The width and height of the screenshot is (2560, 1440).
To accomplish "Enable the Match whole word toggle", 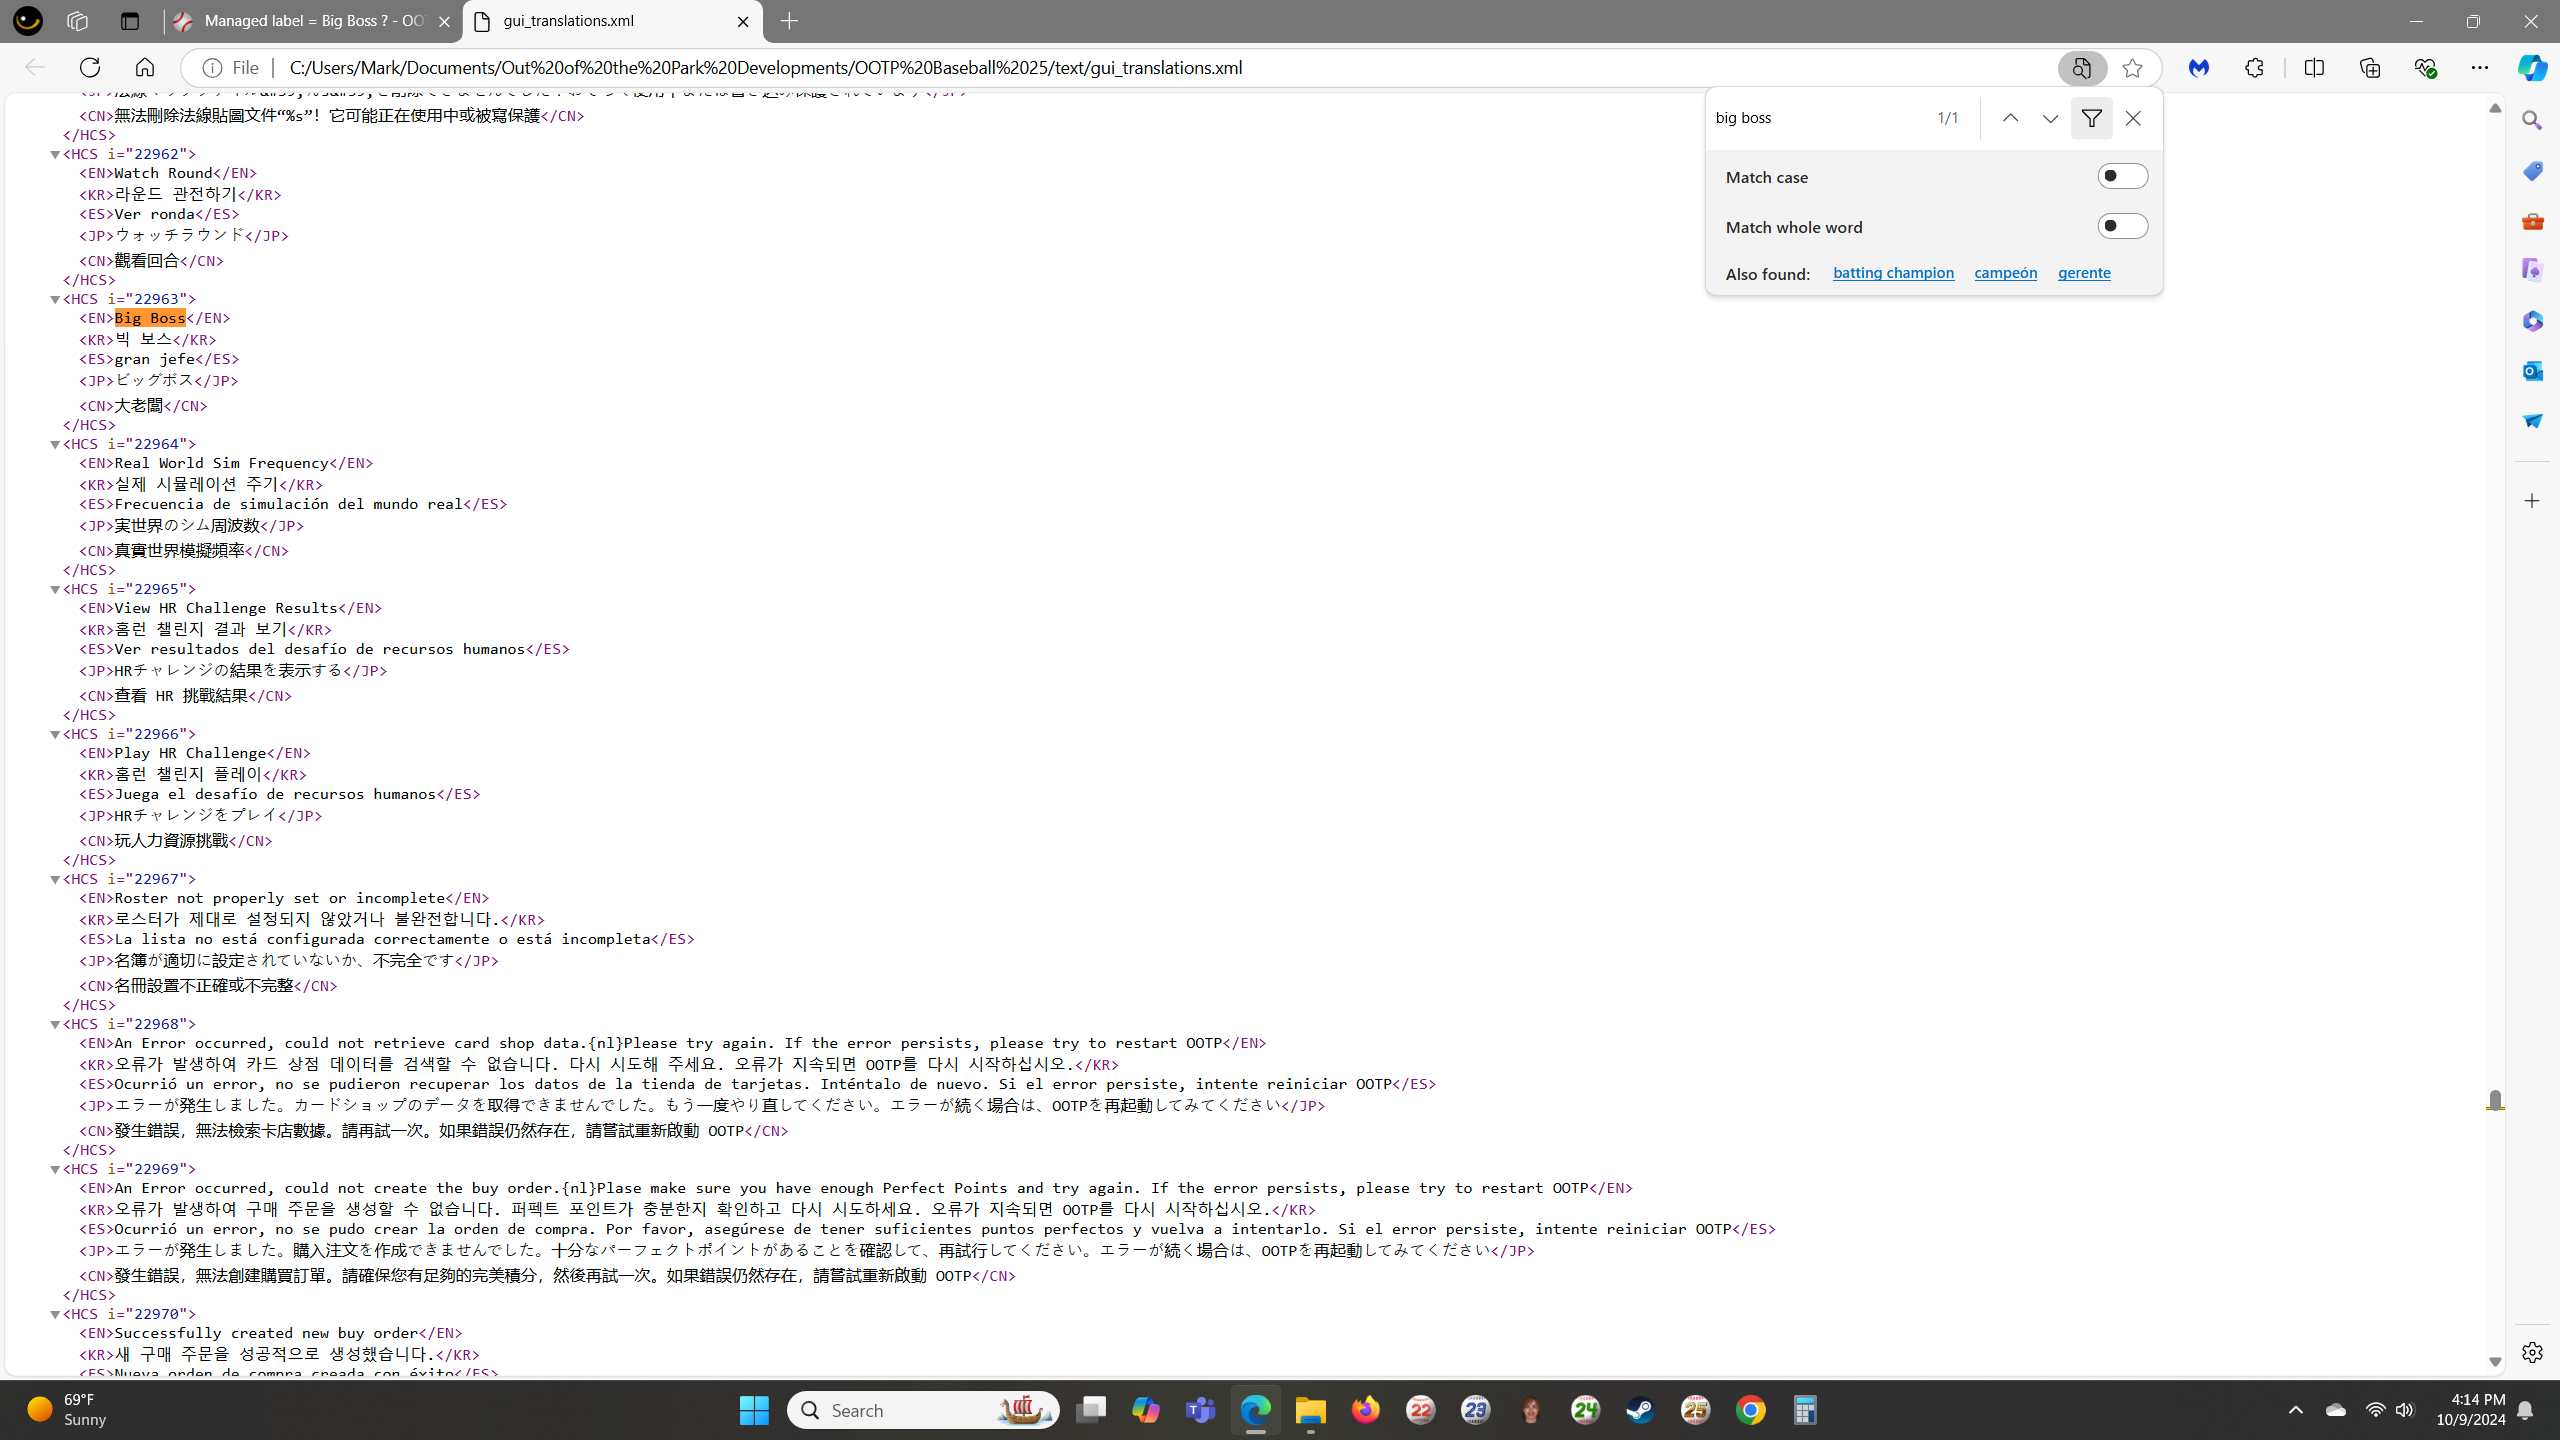I will pyautogui.click(x=2122, y=226).
